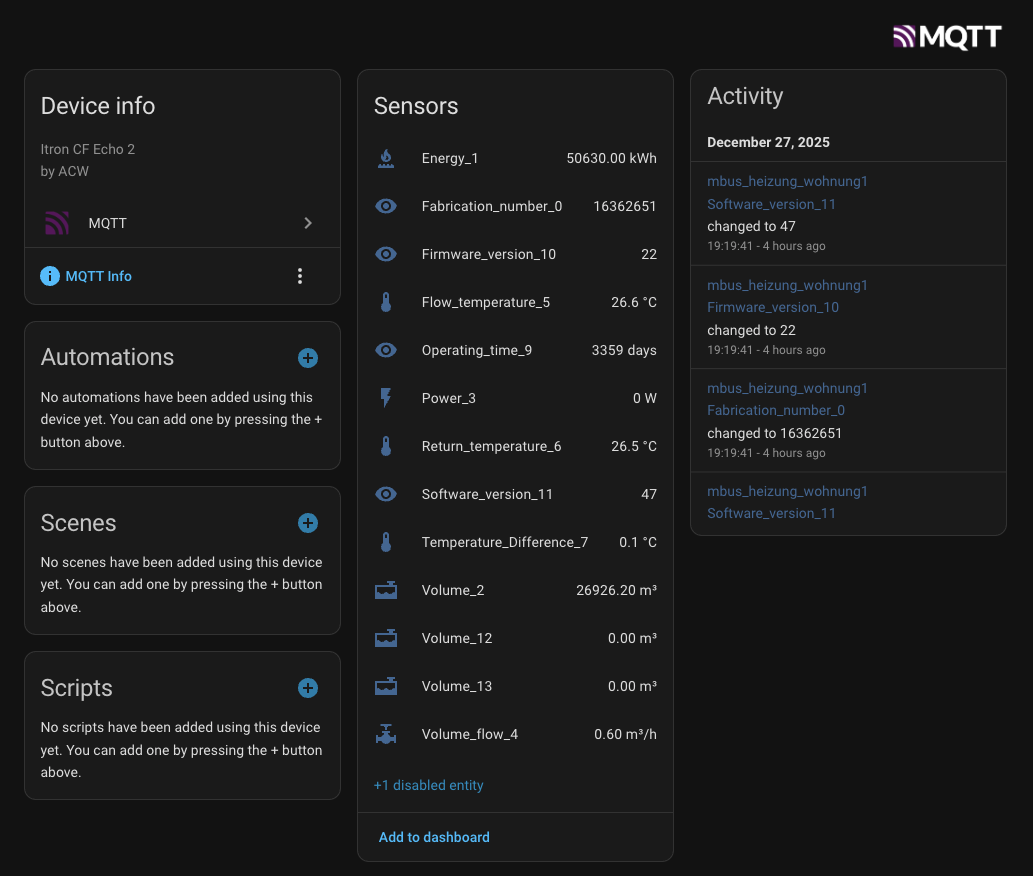Click the eye icon next to Fabrication_number_0
The height and width of the screenshot is (876, 1033).
(x=386, y=206)
